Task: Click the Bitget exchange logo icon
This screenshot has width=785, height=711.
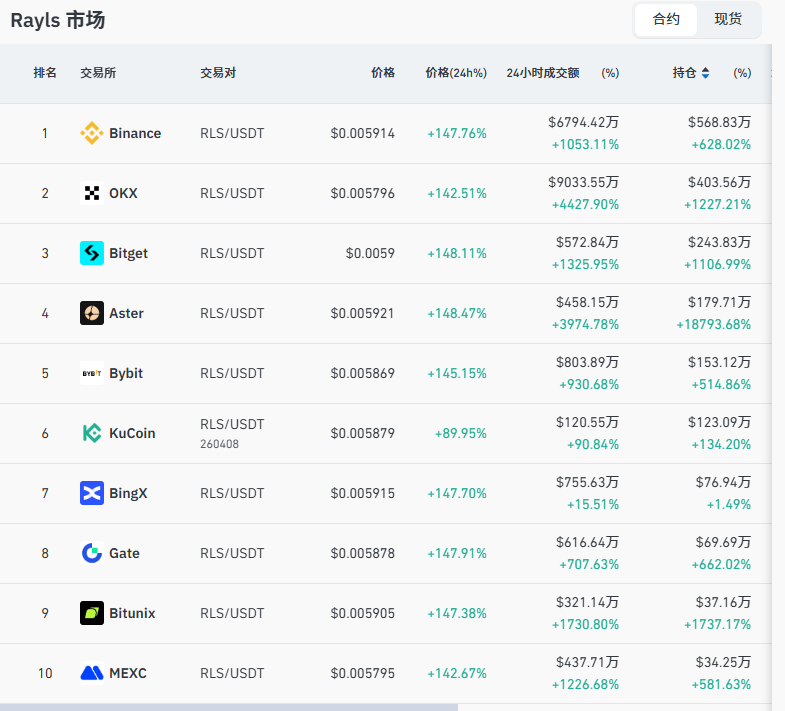Action: pyautogui.click(x=92, y=253)
